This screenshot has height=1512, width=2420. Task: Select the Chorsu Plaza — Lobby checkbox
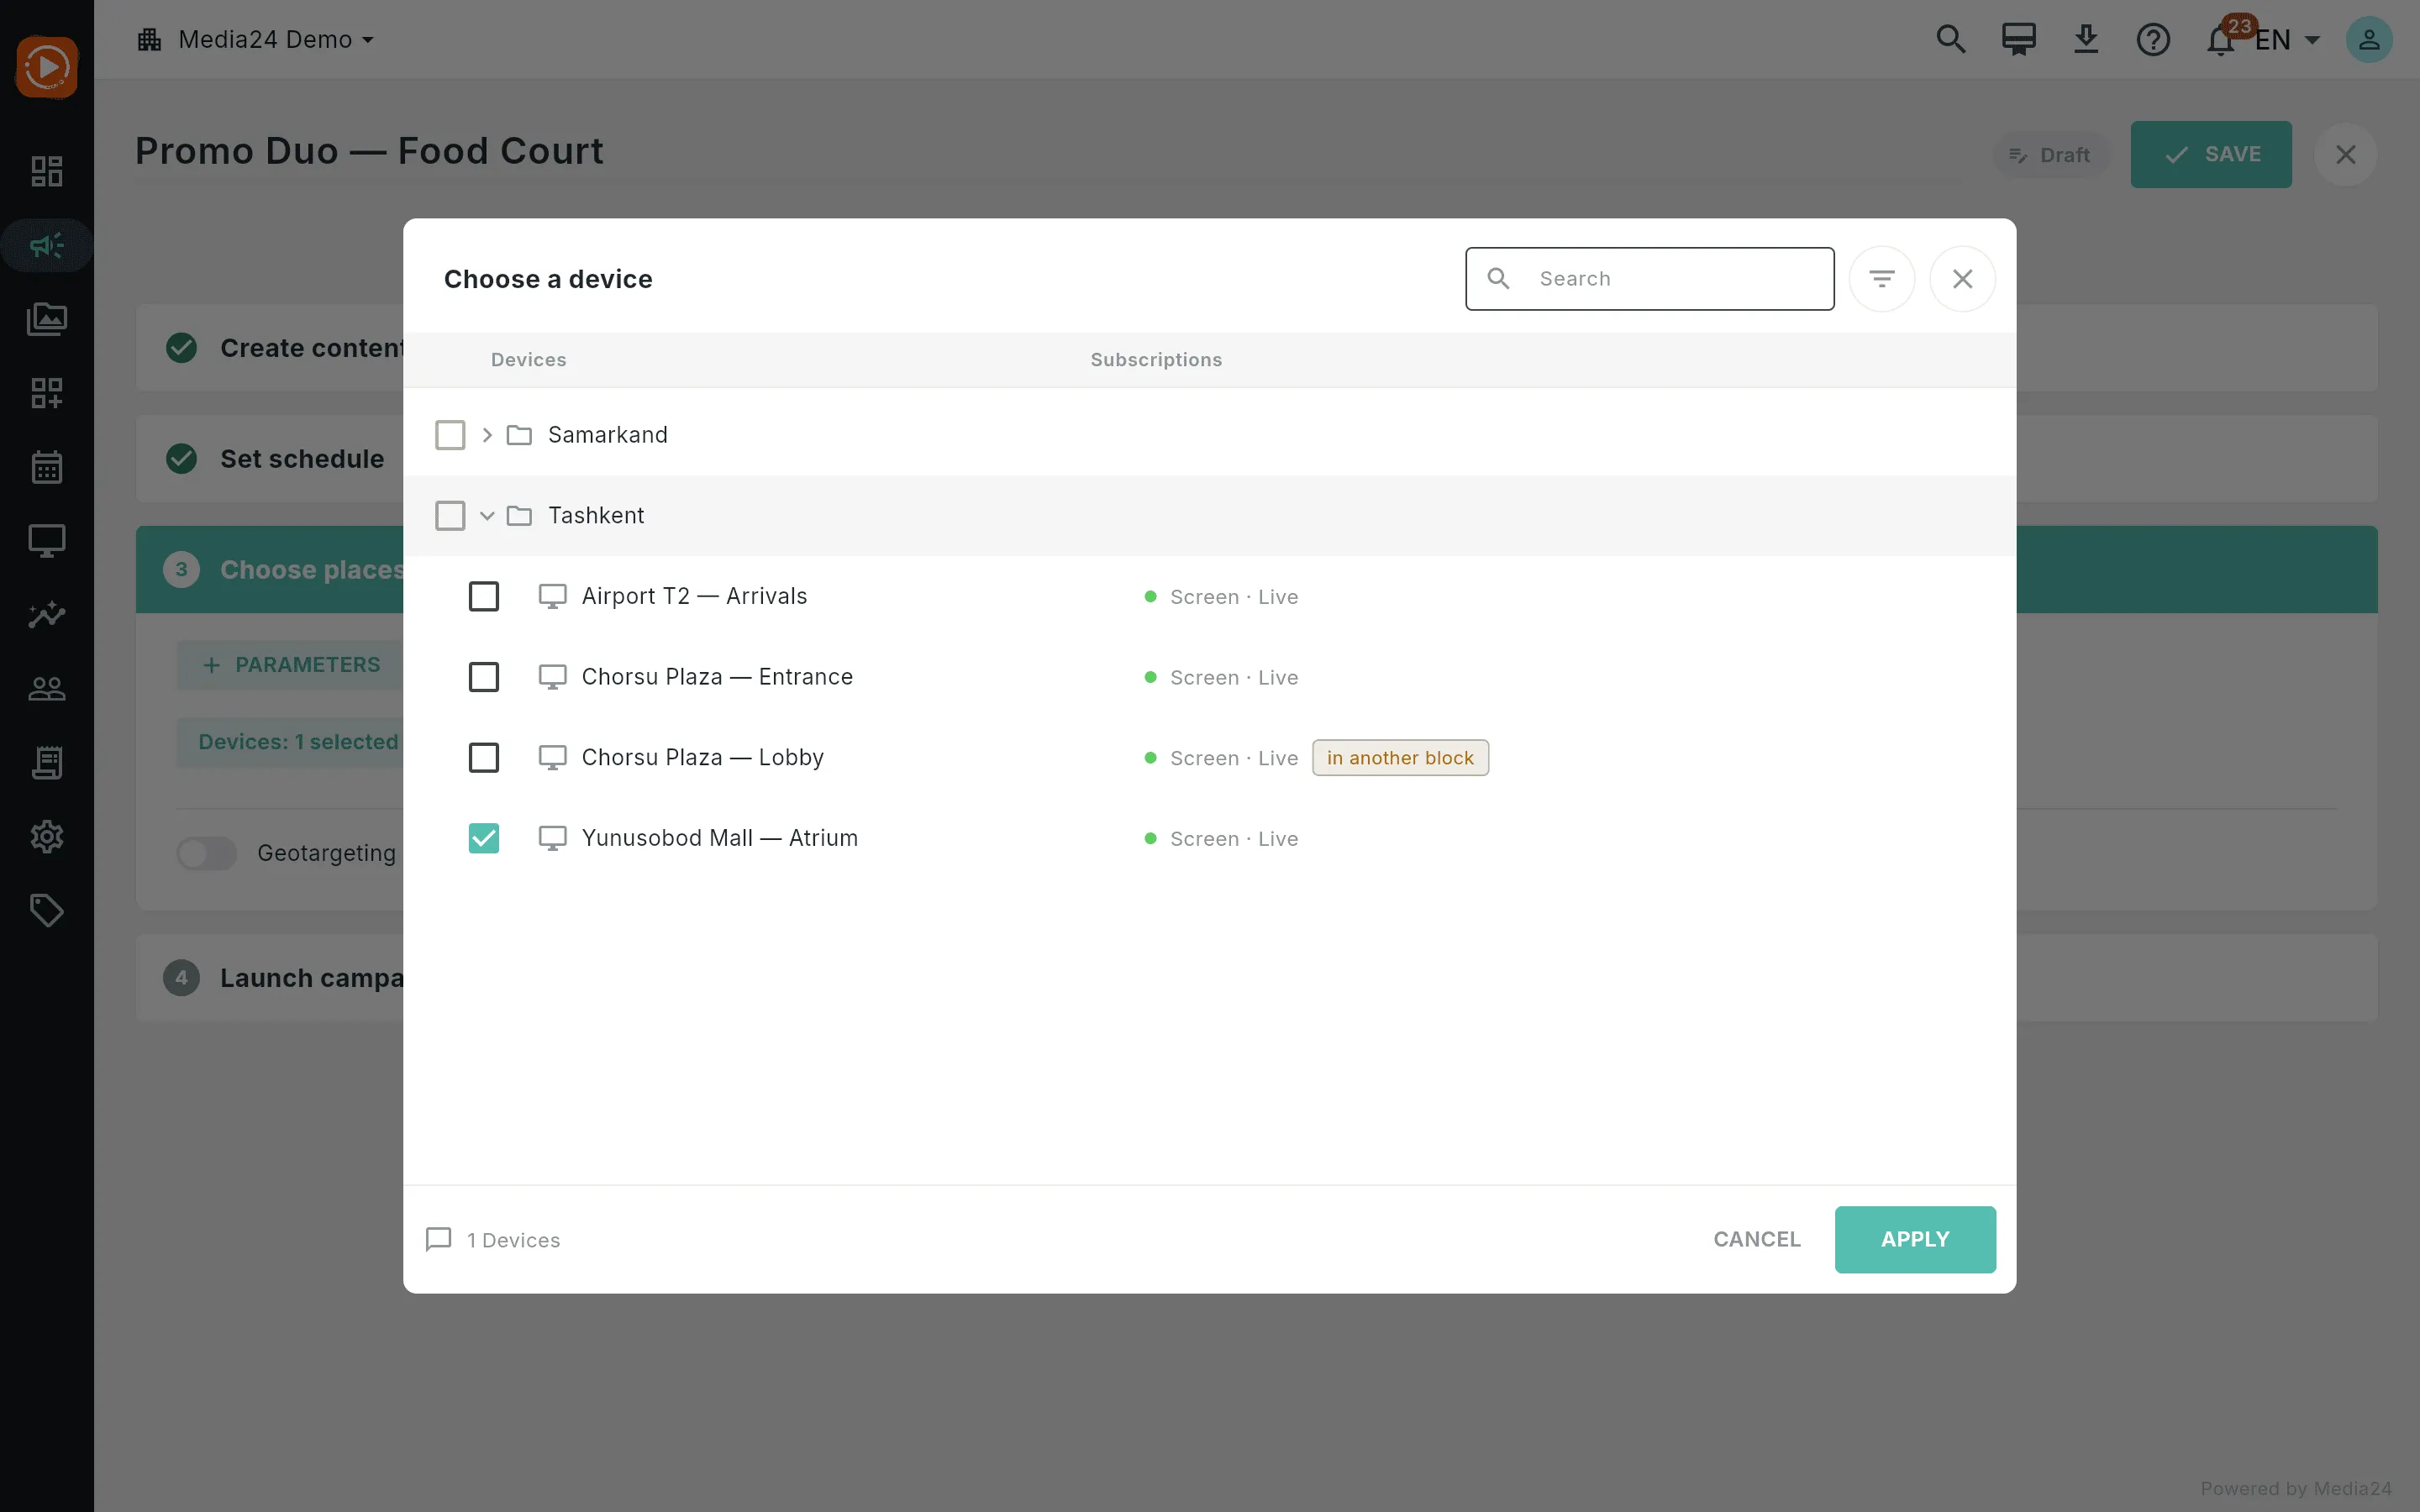tap(484, 757)
